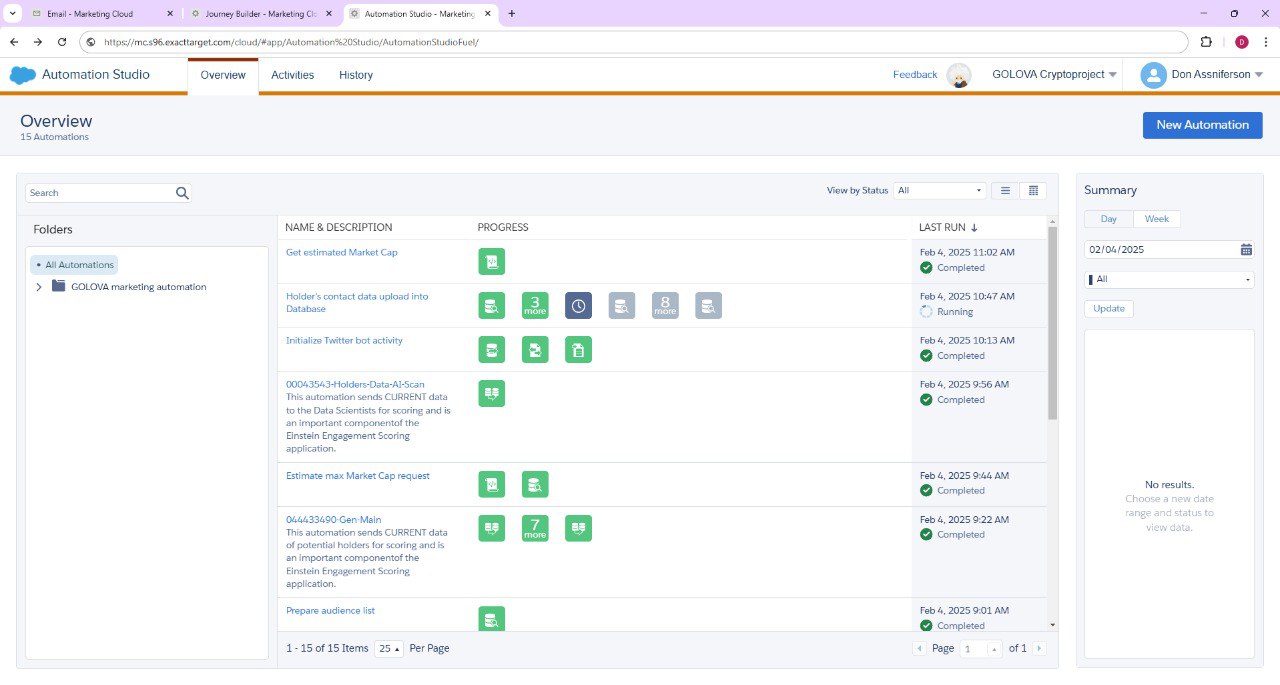1280x685 pixels.
Task: Open GOLOVA Cryptoproject account dropdown
Action: click(1054, 75)
